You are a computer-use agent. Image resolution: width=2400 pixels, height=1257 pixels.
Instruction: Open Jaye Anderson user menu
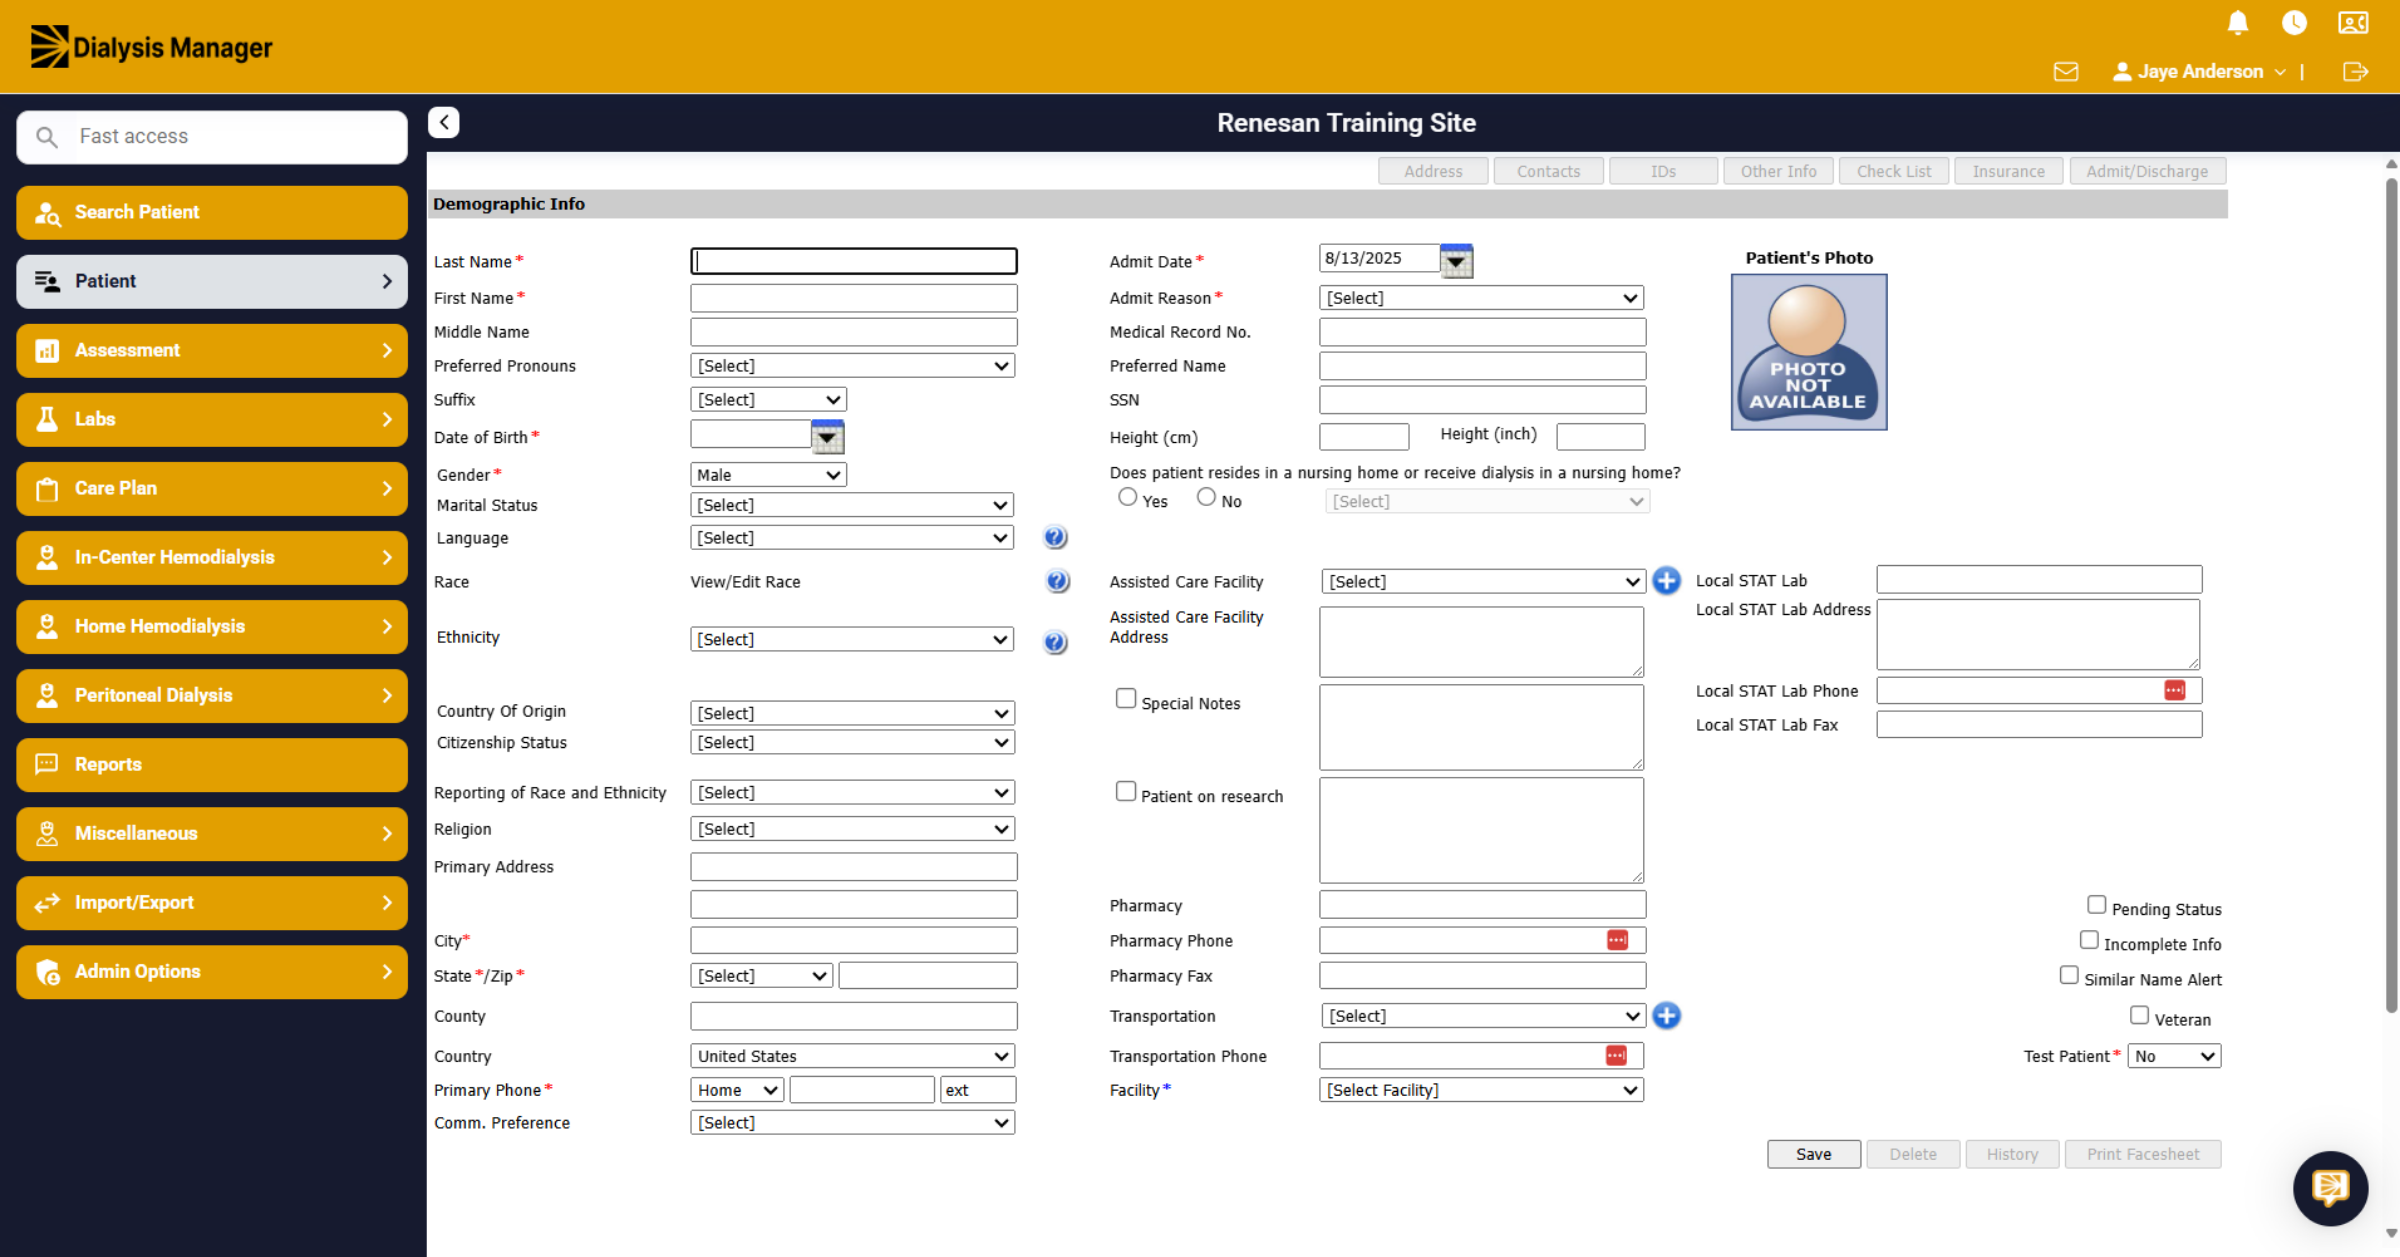(x=2199, y=71)
